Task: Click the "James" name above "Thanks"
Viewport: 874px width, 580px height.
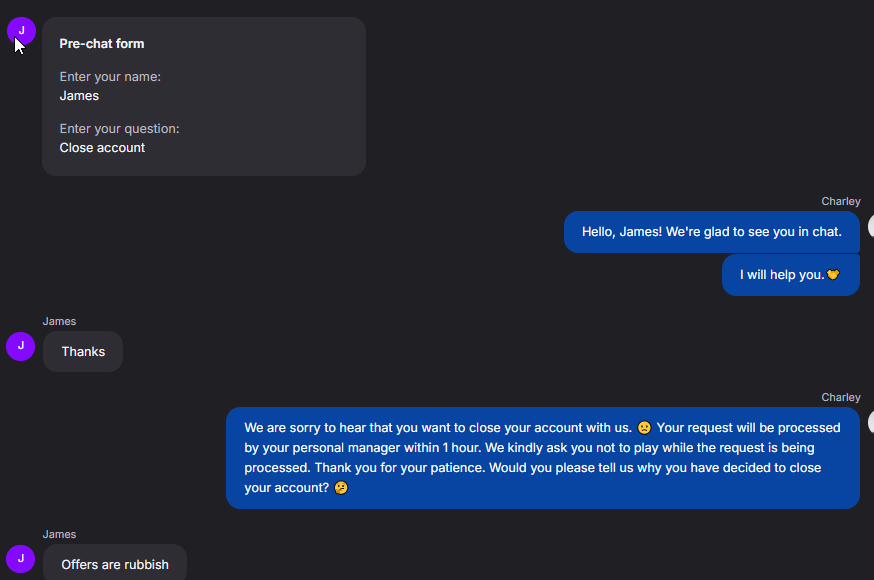Action: 59,322
